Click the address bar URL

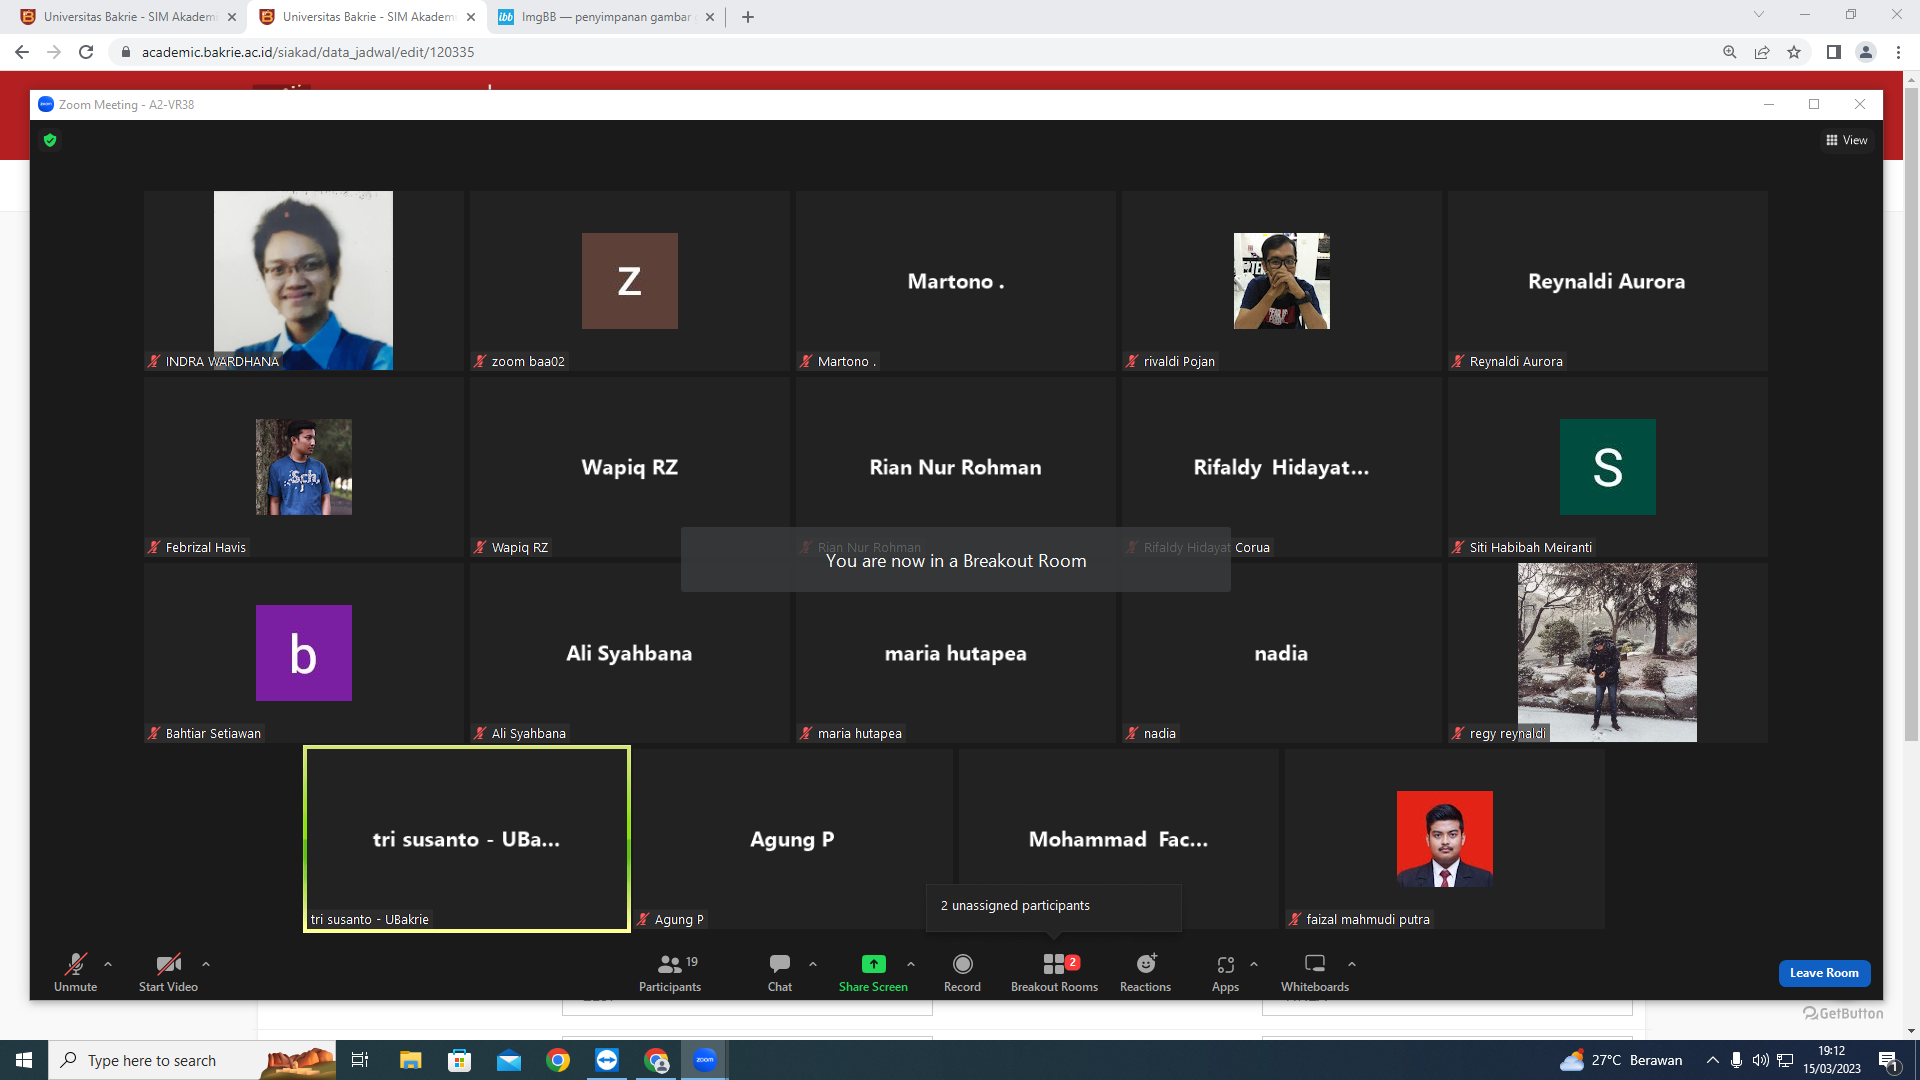(x=308, y=52)
